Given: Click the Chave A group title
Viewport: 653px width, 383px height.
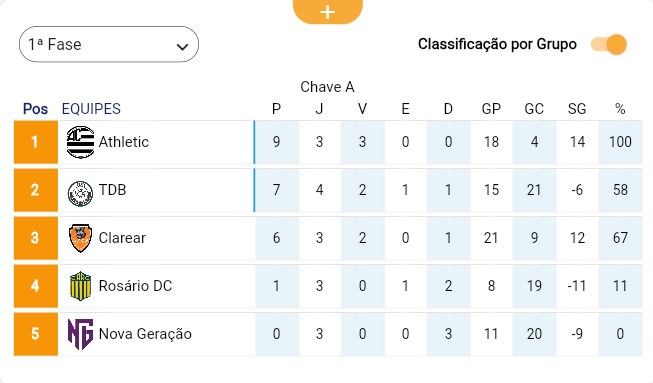Looking at the screenshot, I should tap(327, 87).
